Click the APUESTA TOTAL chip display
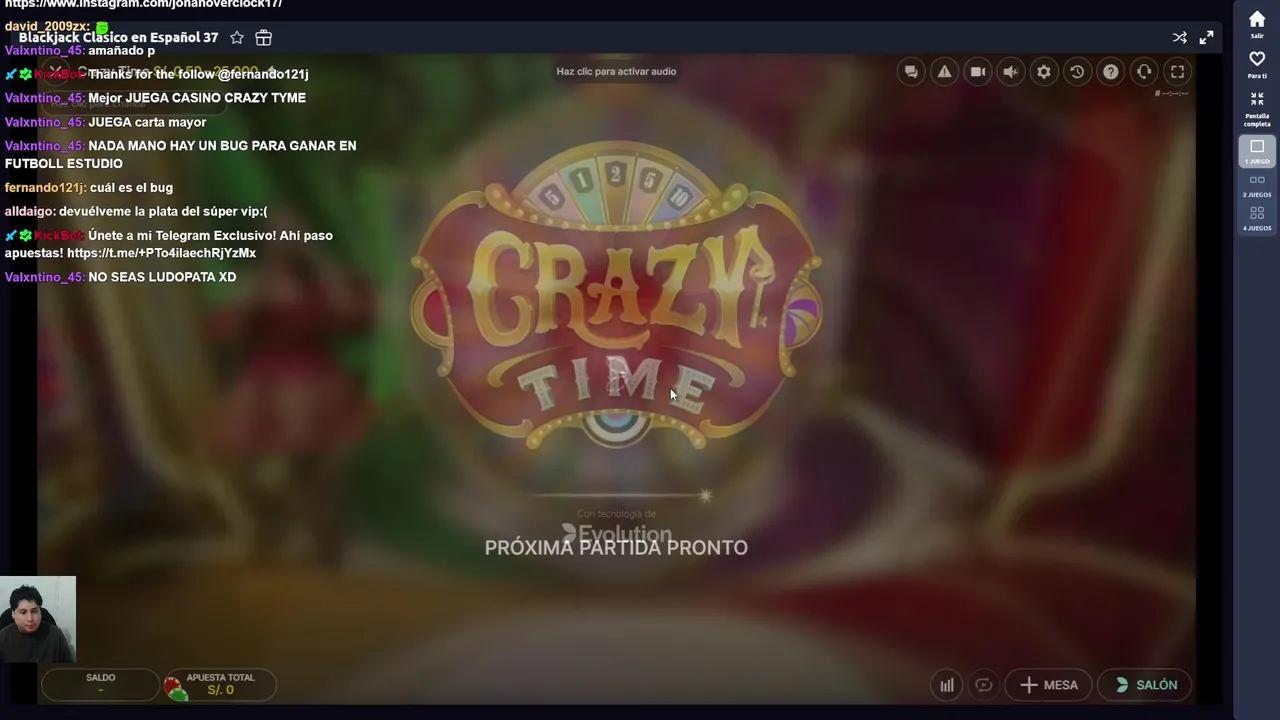Viewport: 1280px width, 720px height. [219, 685]
